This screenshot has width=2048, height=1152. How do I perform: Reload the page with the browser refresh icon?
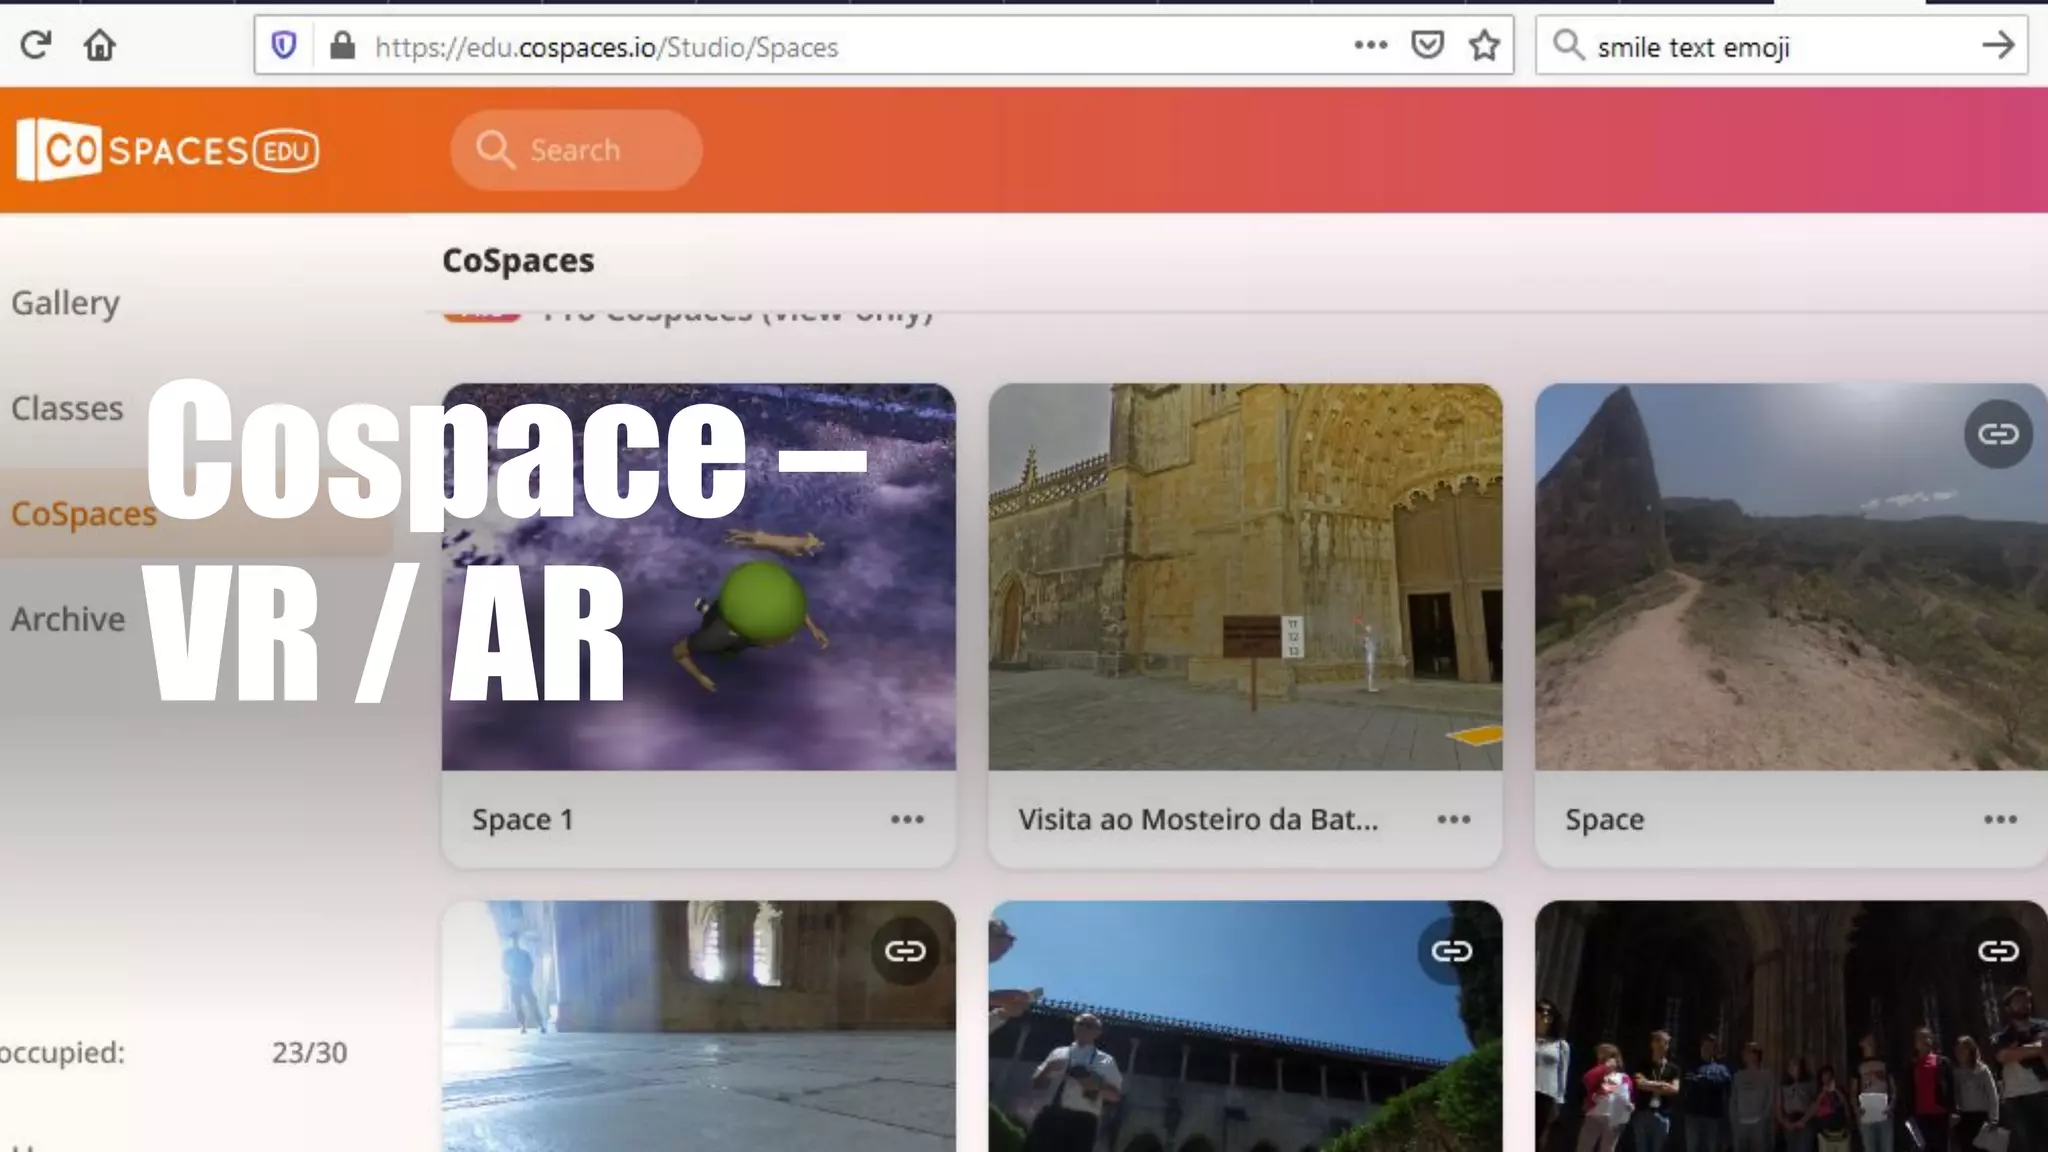click(36, 45)
